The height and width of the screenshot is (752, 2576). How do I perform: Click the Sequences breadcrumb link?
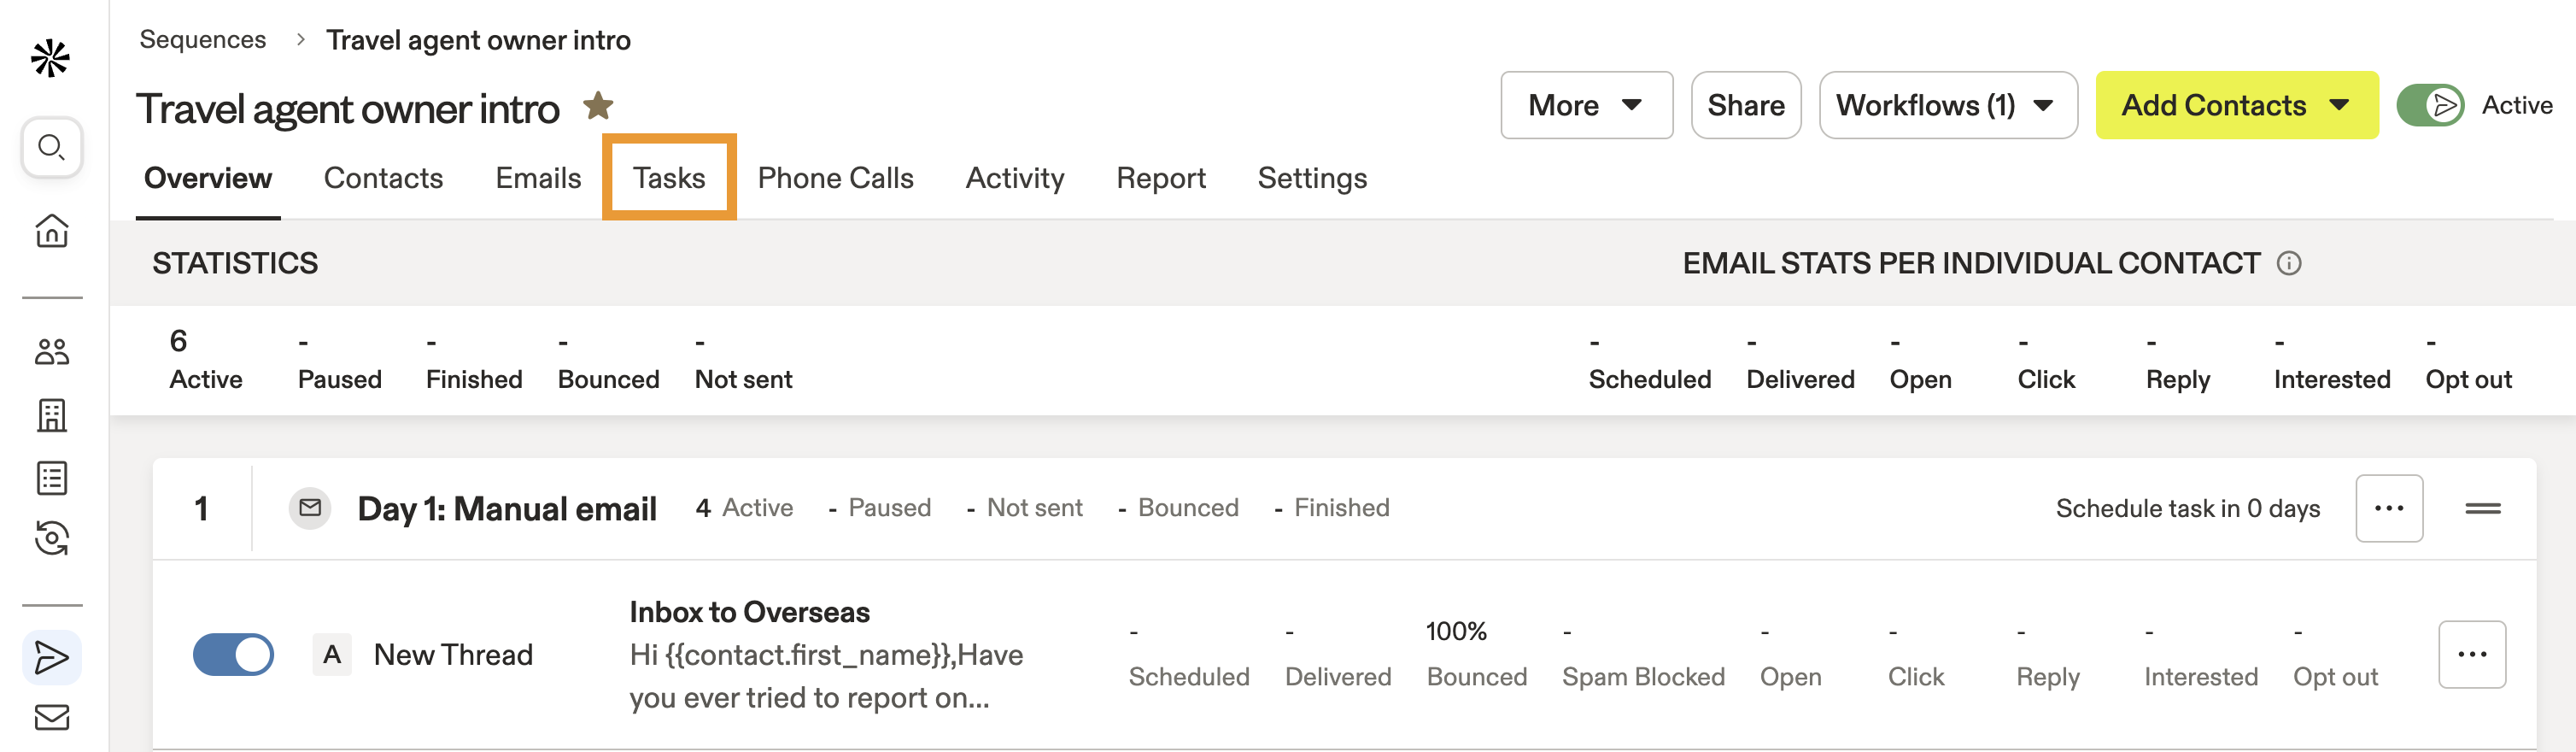tap(203, 39)
